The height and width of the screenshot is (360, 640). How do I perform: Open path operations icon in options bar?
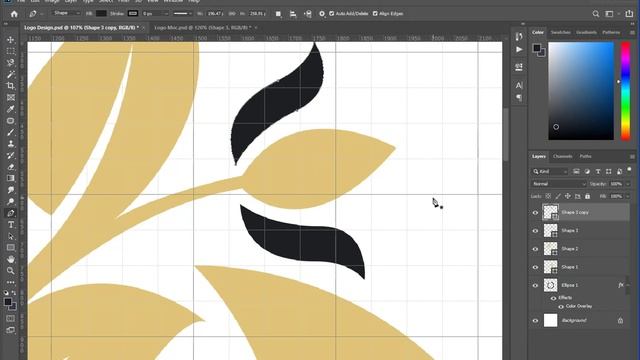pyautogui.click(x=278, y=14)
